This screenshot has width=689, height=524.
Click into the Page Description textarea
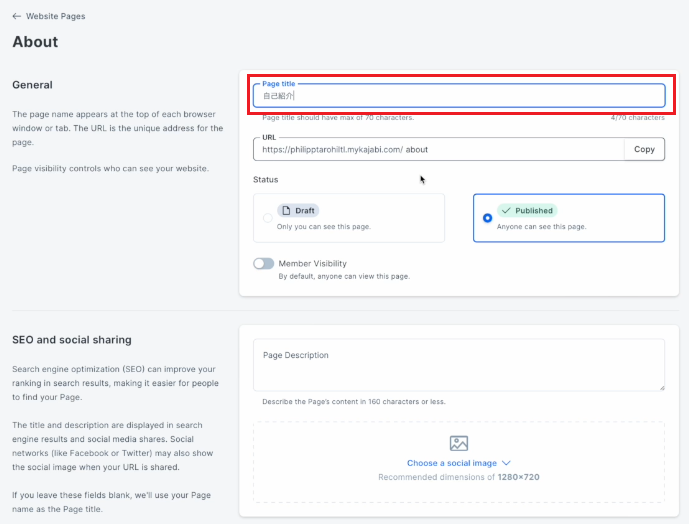click(x=459, y=365)
